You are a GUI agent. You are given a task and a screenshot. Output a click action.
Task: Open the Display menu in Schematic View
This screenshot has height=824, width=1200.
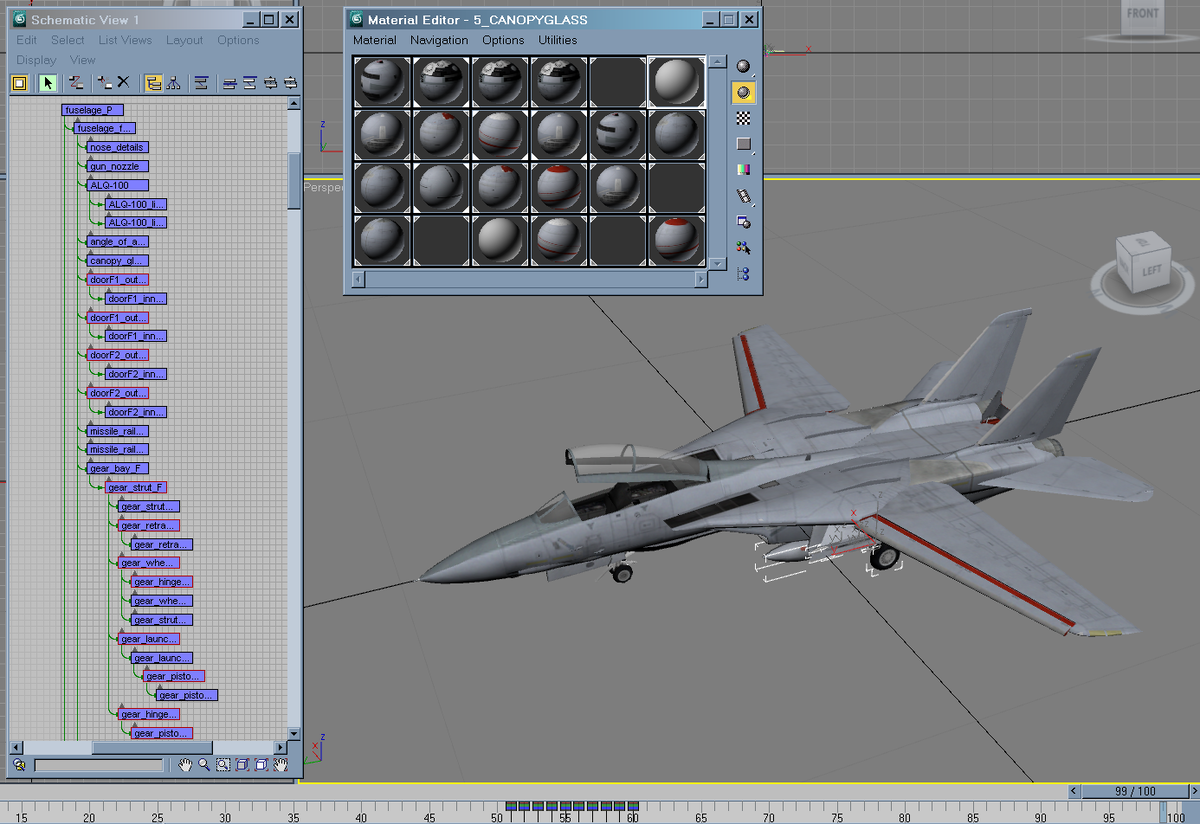[36, 60]
